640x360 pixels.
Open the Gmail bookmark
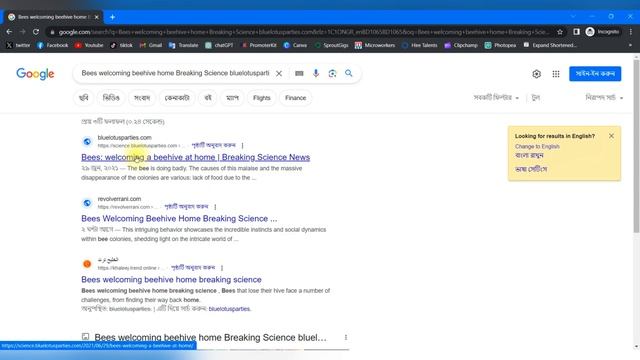151,45
